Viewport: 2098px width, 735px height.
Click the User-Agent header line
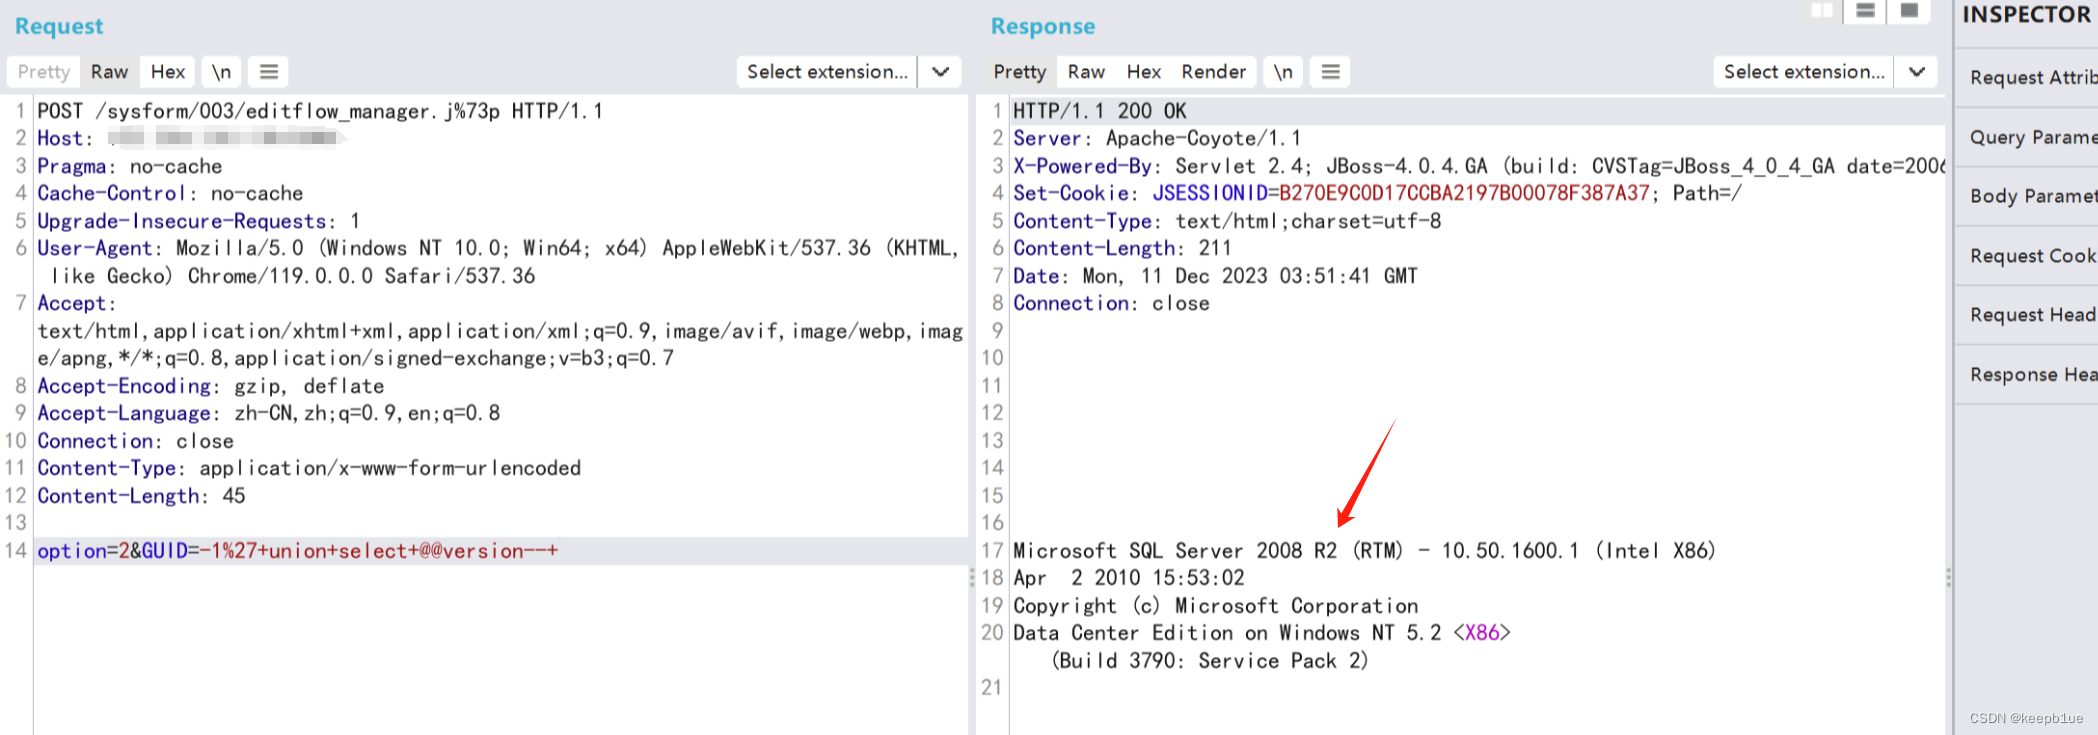pyautogui.click(x=498, y=262)
